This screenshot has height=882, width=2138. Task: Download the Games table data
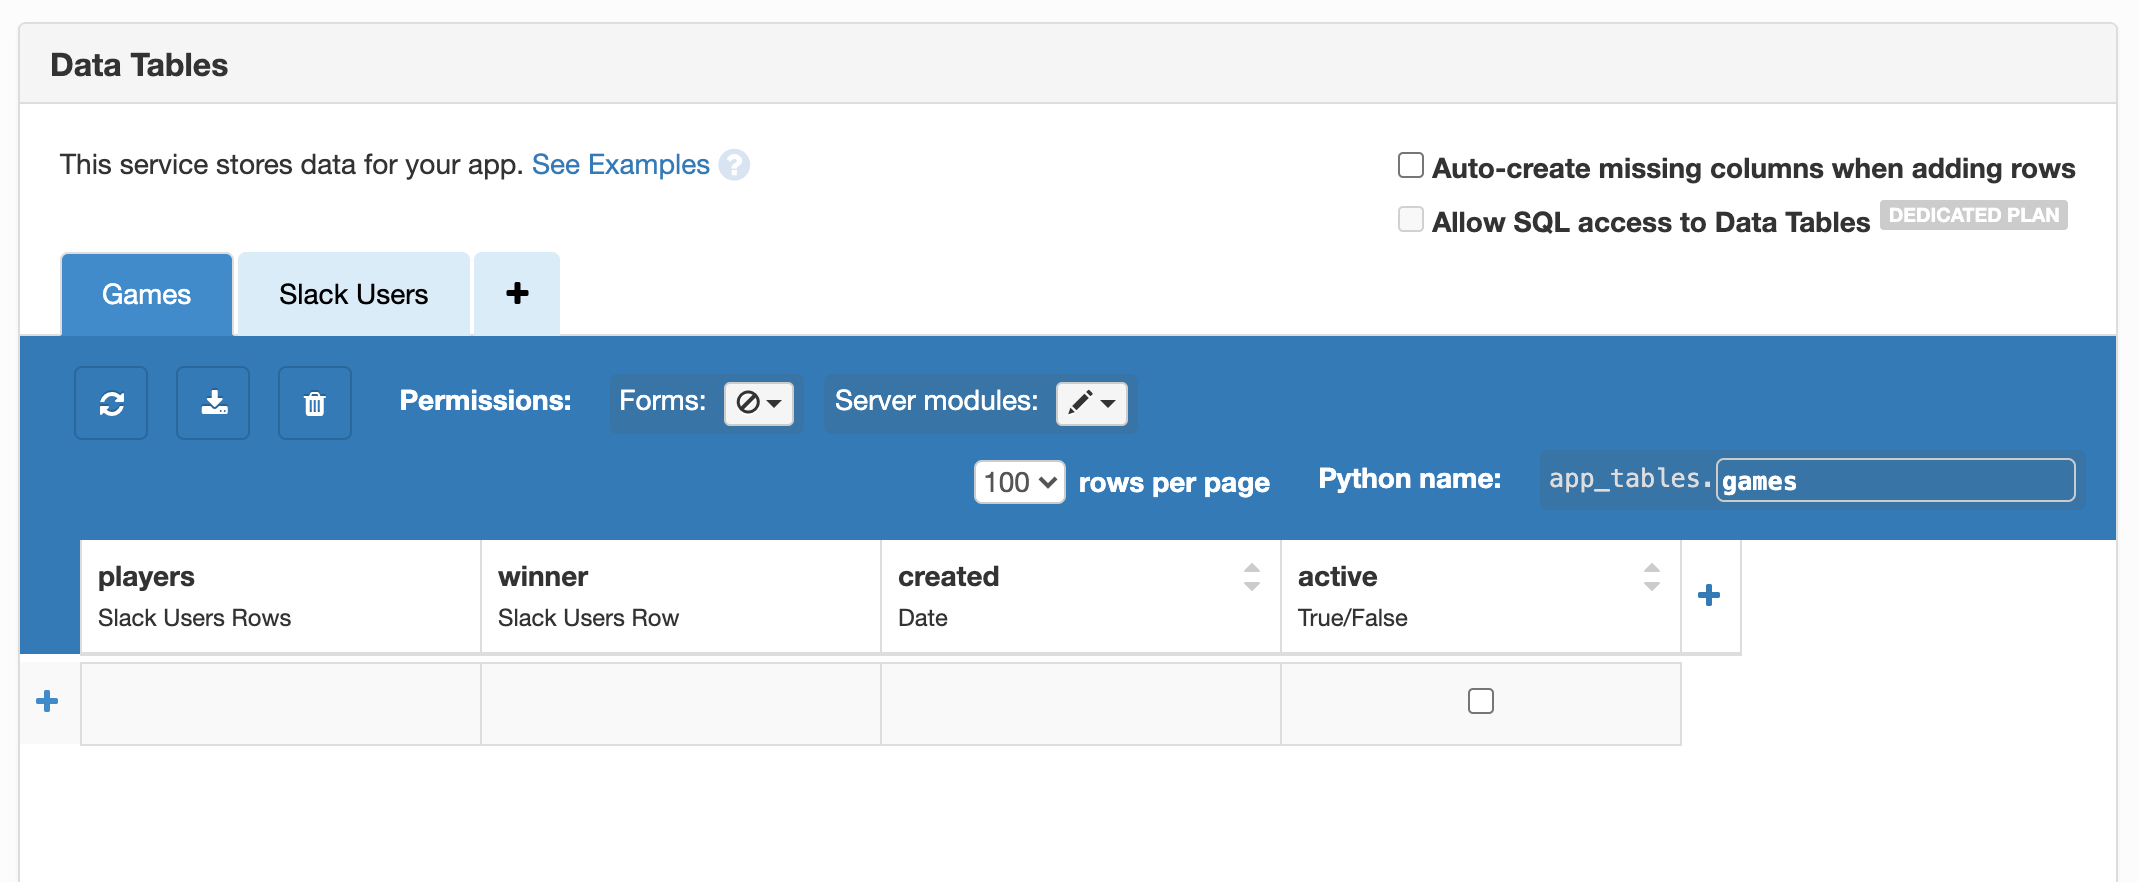[x=214, y=403]
